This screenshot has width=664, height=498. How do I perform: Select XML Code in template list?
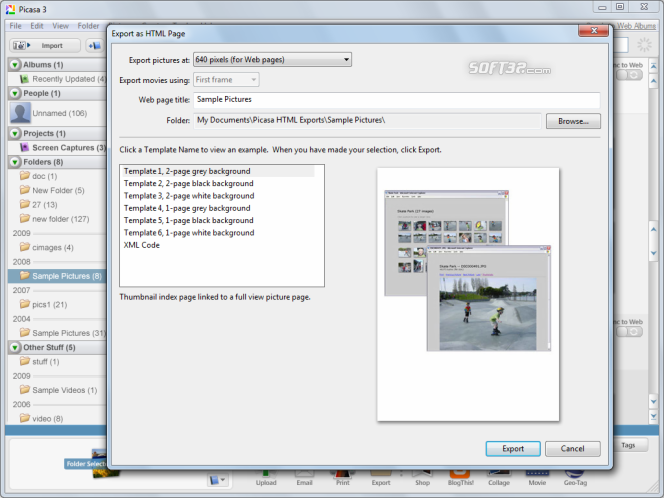coord(141,245)
